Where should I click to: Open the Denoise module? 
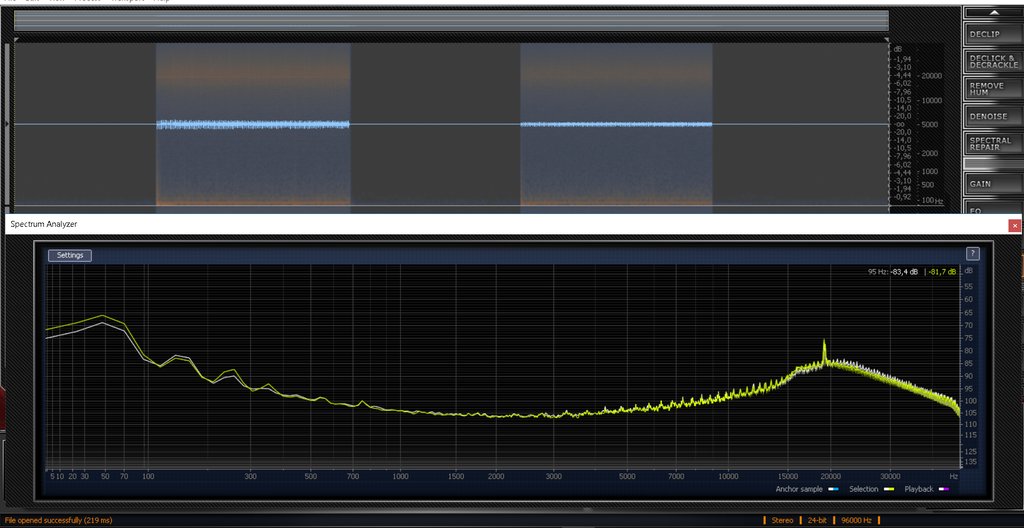[992, 116]
